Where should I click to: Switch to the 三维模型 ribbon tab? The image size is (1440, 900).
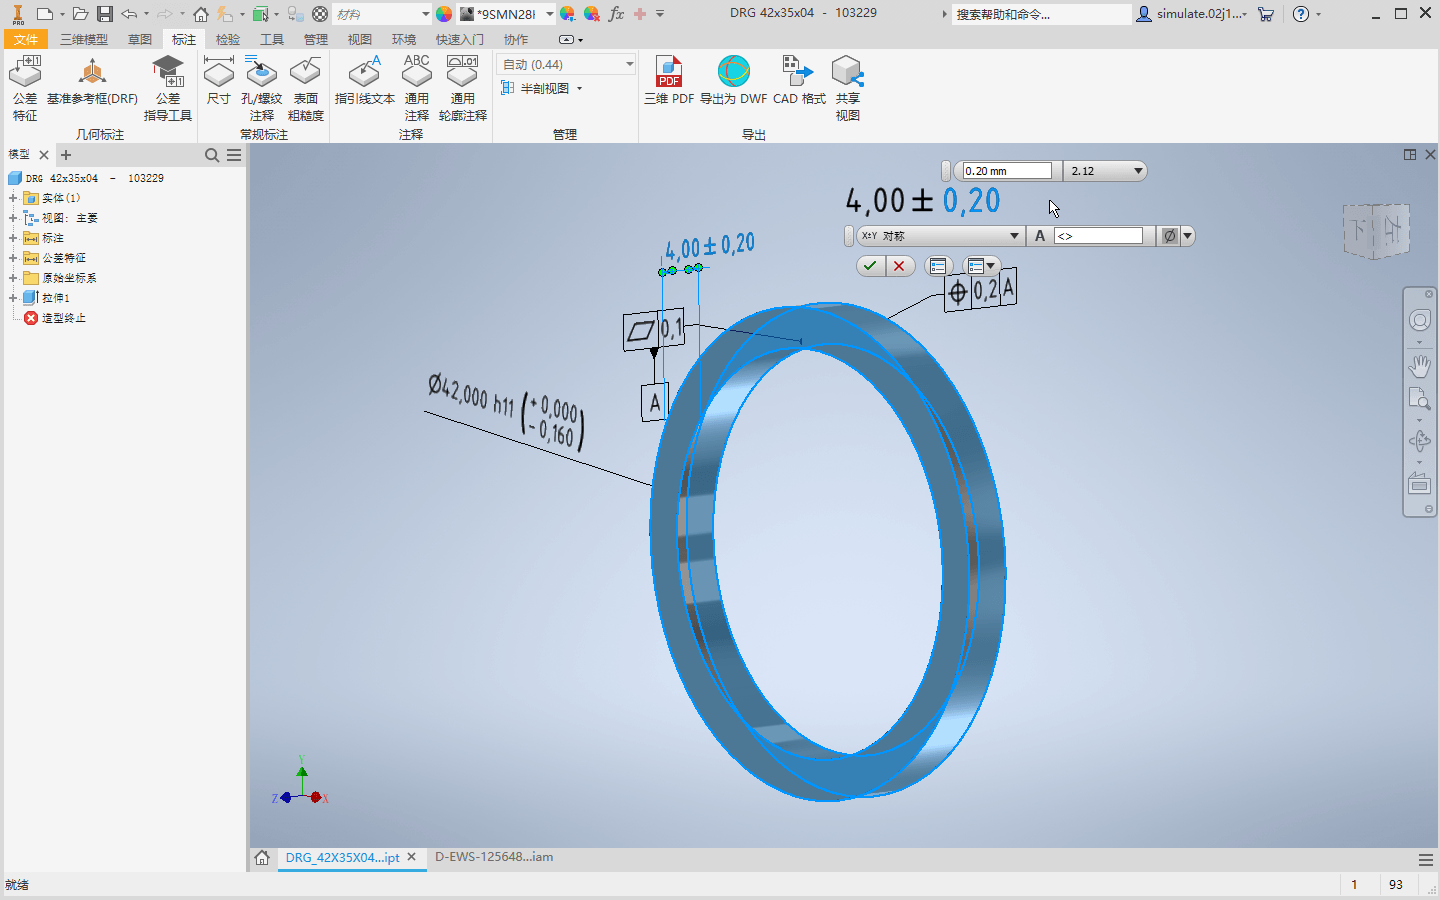[84, 39]
